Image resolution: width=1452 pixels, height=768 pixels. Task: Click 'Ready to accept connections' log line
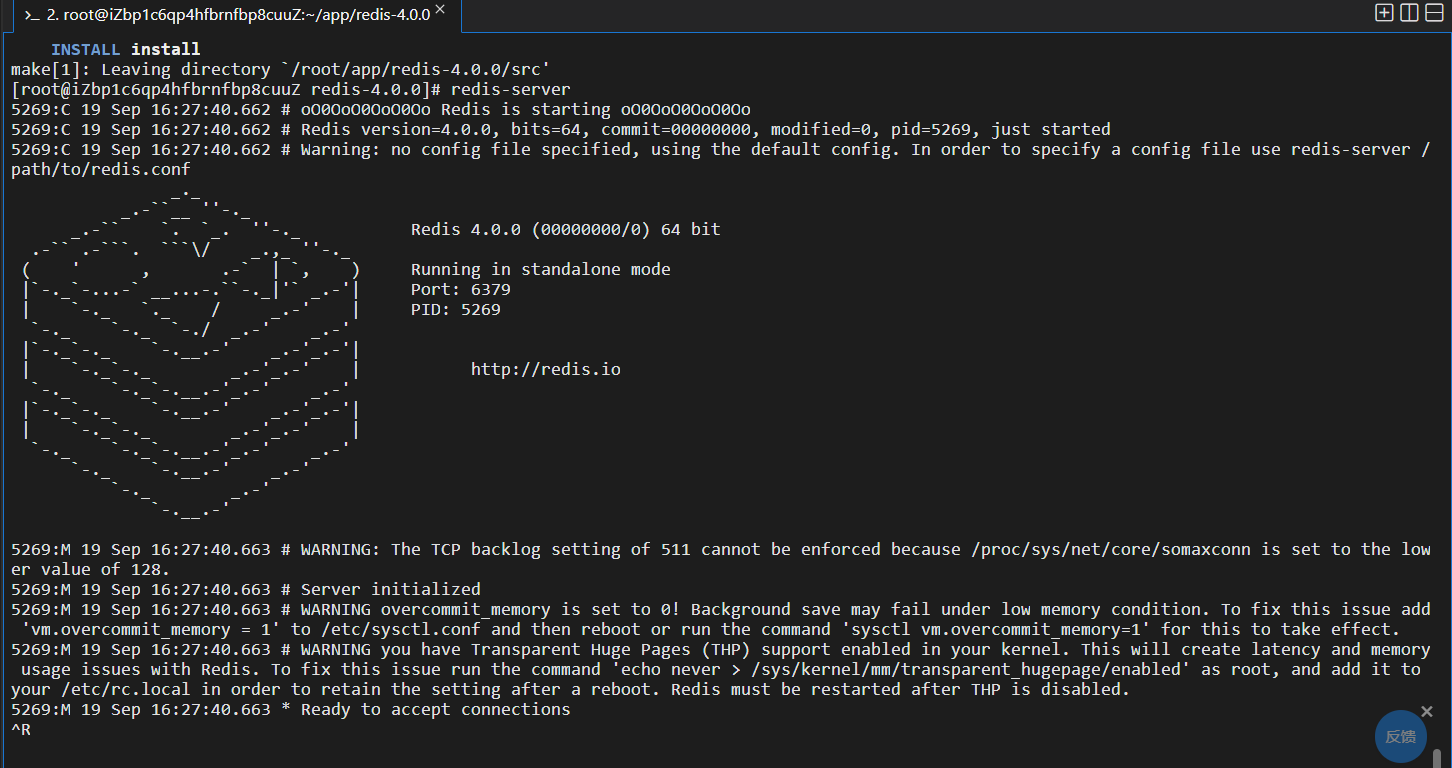[x=291, y=709]
